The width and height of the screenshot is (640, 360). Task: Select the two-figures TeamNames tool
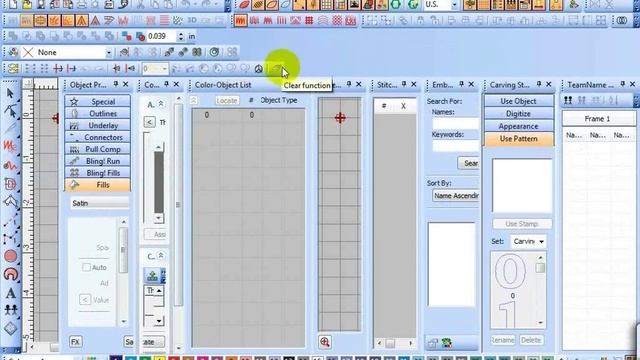(x=11, y=310)
